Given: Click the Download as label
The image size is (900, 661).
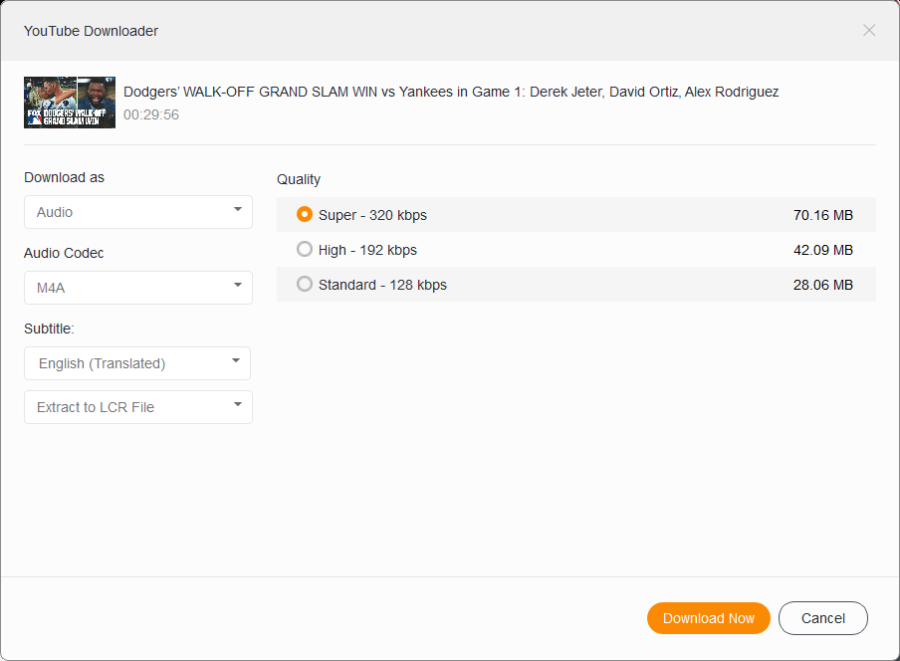Looking at the screenshot, I should (64, 177).
